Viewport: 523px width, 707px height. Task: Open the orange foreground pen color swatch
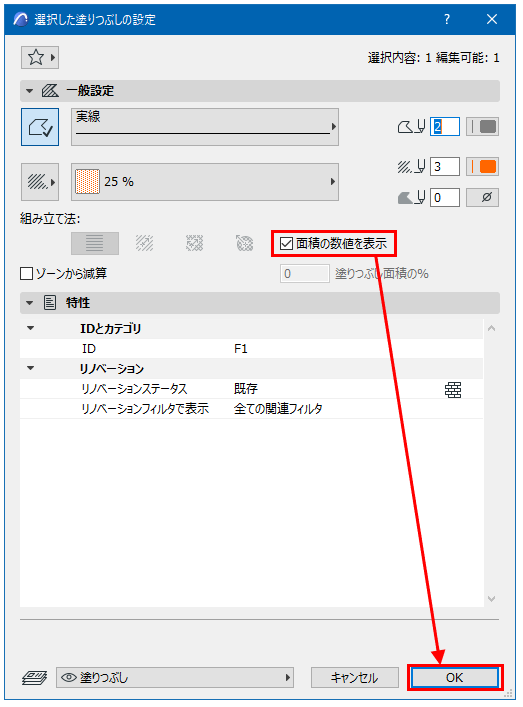pyautogui.click(x=482, y=167)
